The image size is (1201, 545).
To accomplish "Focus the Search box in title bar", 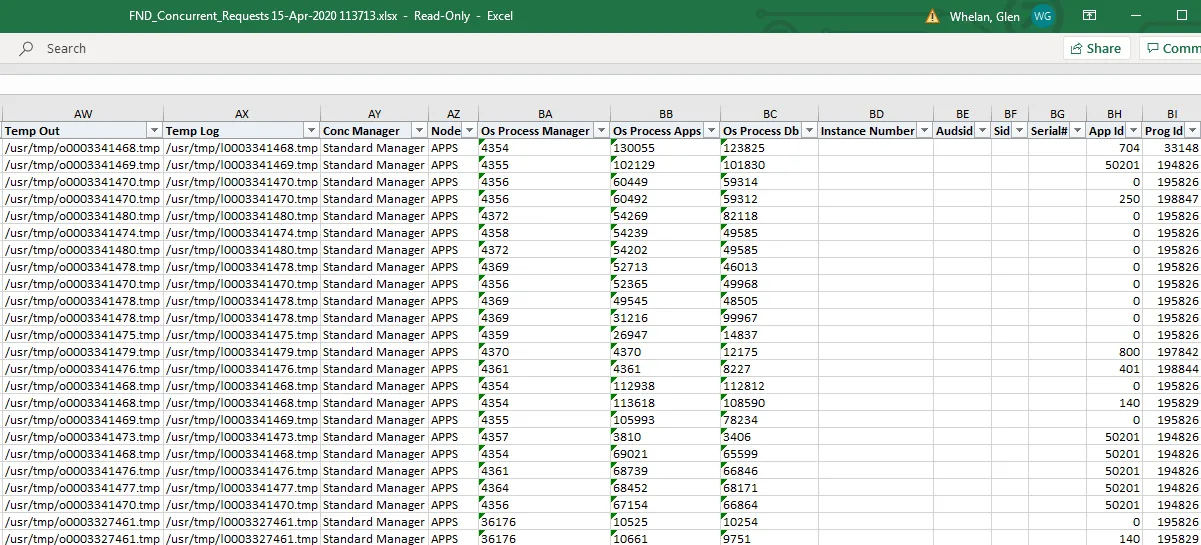I will (x=66, y=48).
